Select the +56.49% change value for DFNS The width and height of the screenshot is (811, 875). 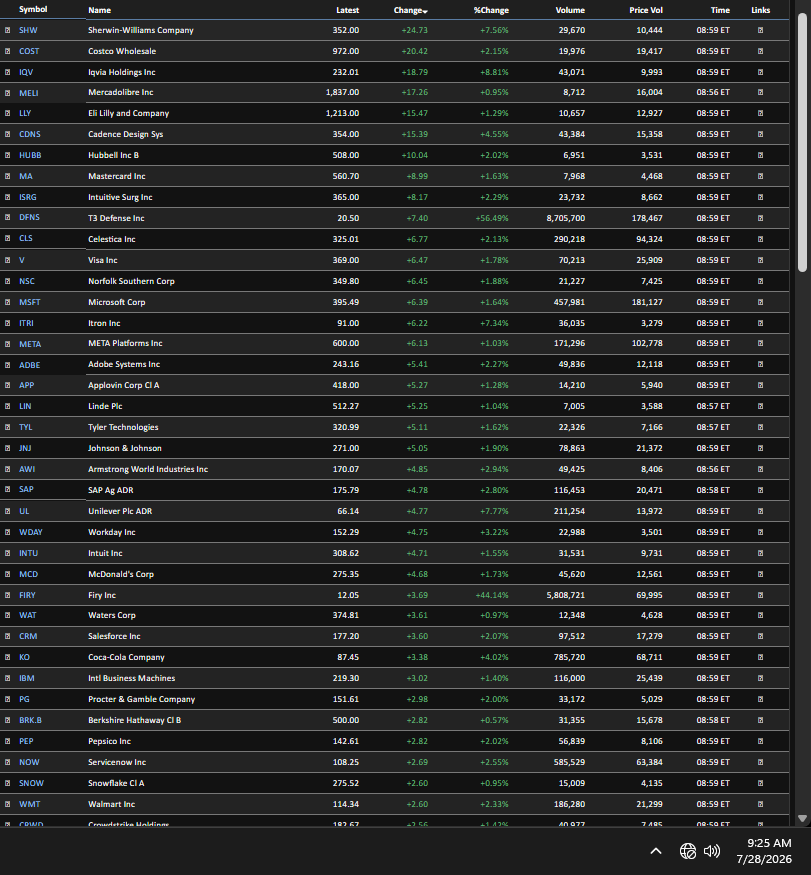(492, 218)
